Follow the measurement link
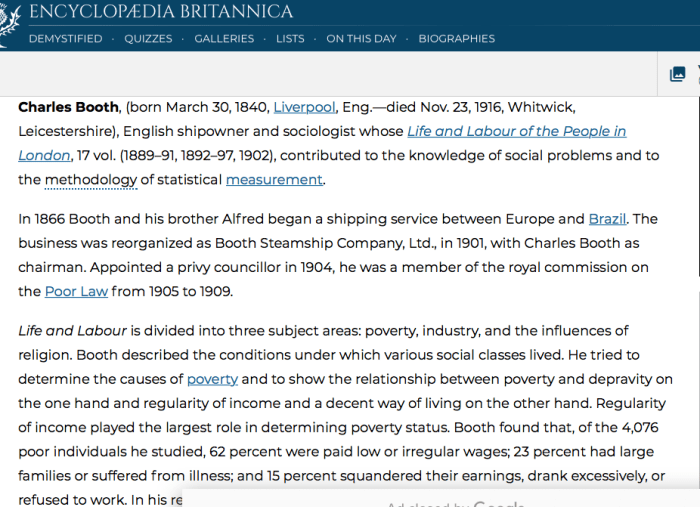This screenshot has height=507, width=700. tap(274, 180)
